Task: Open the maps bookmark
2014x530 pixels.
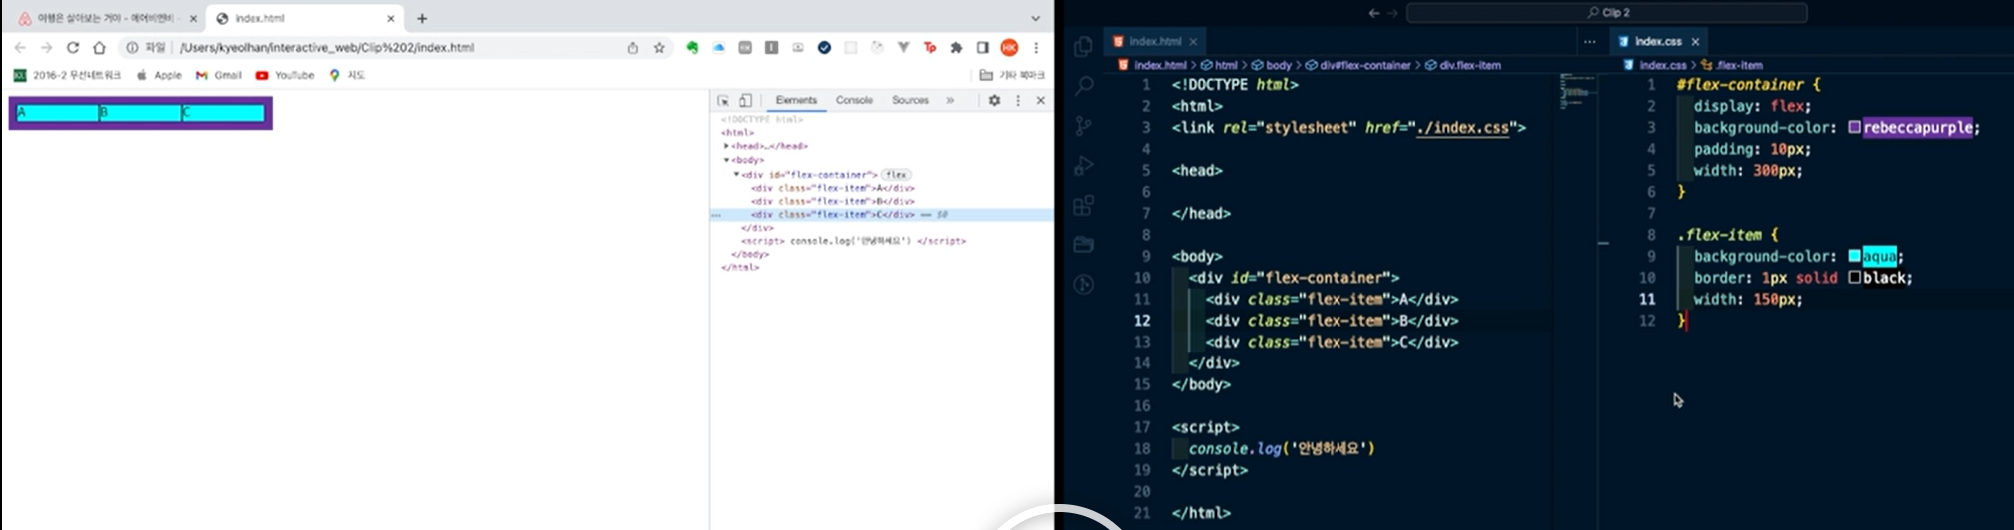Action: pos(347,75)
